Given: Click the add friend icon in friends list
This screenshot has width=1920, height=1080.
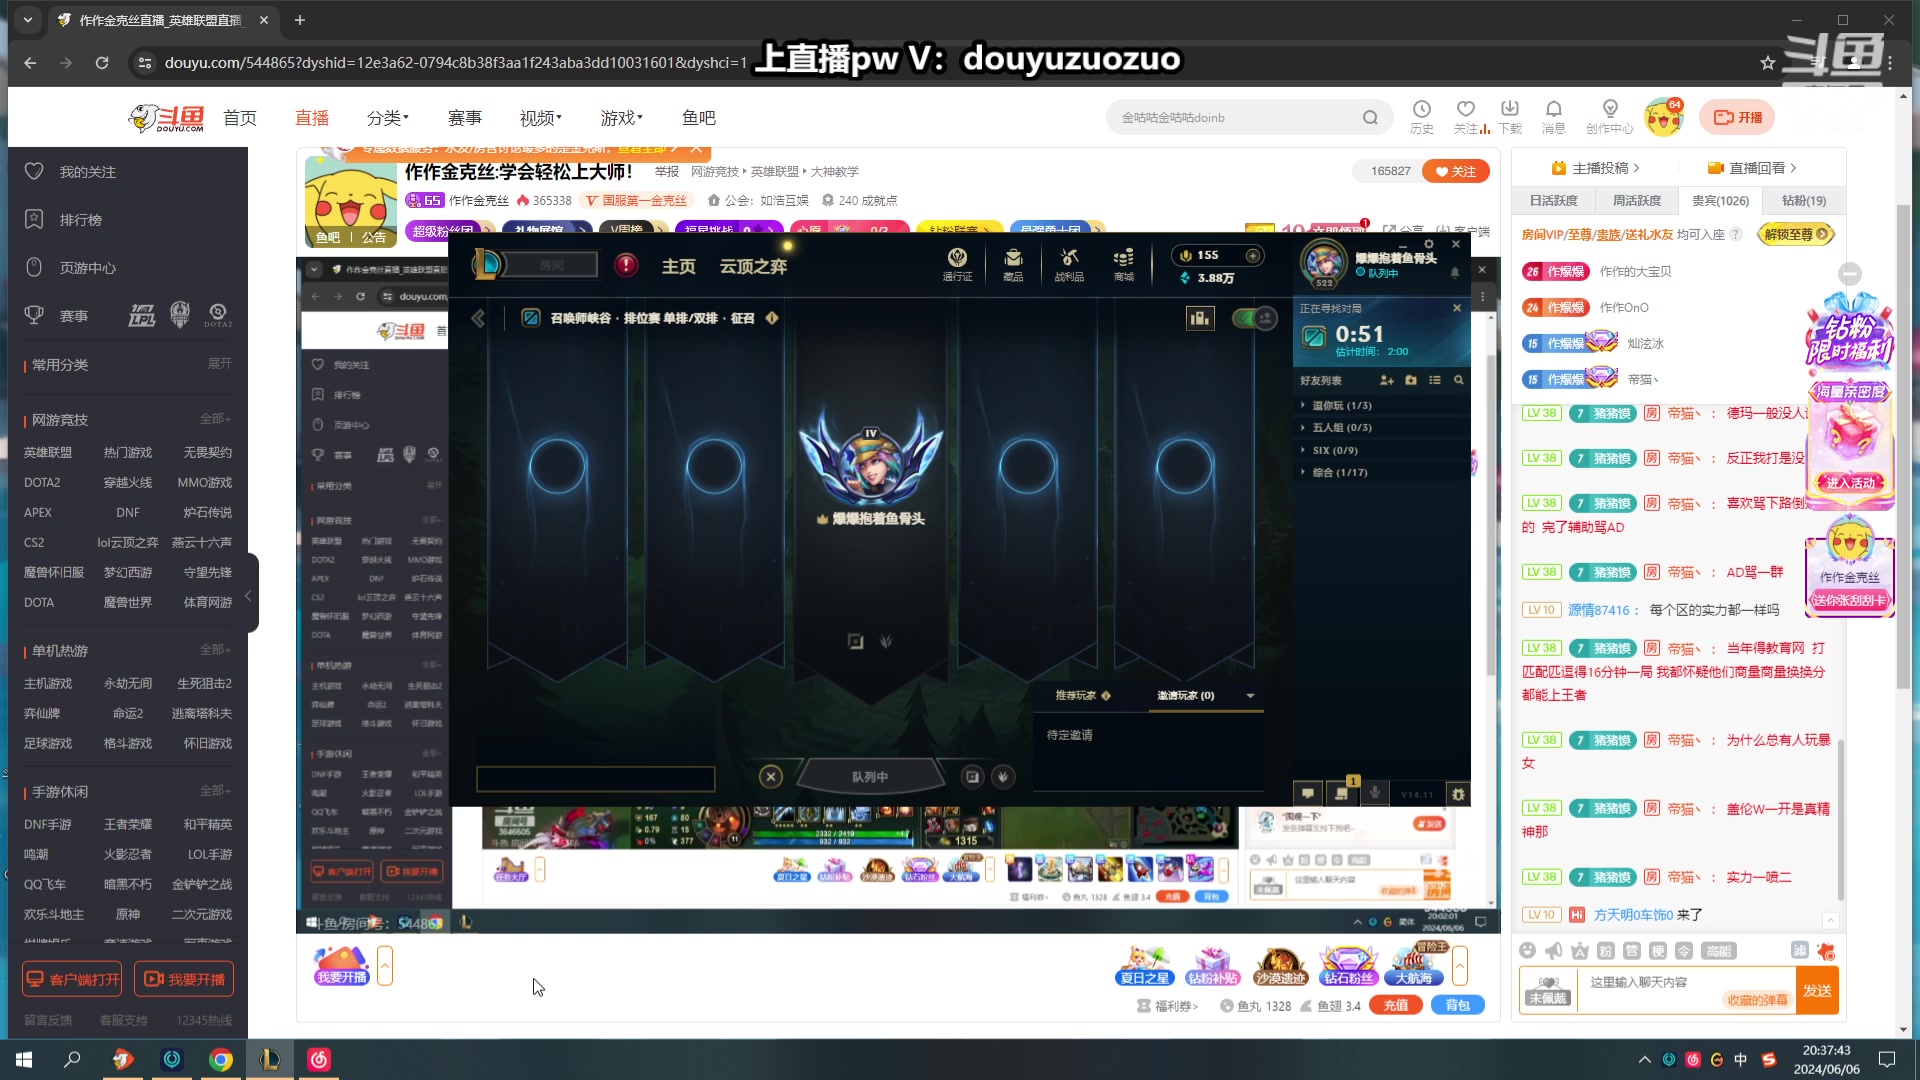Looking at the screenshot, I should pos(1386,380).
